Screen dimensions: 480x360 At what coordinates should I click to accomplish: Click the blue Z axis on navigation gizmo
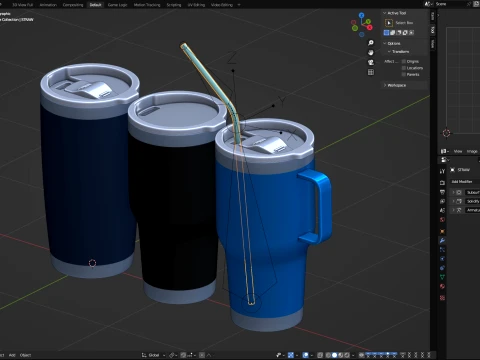point(361,15)
